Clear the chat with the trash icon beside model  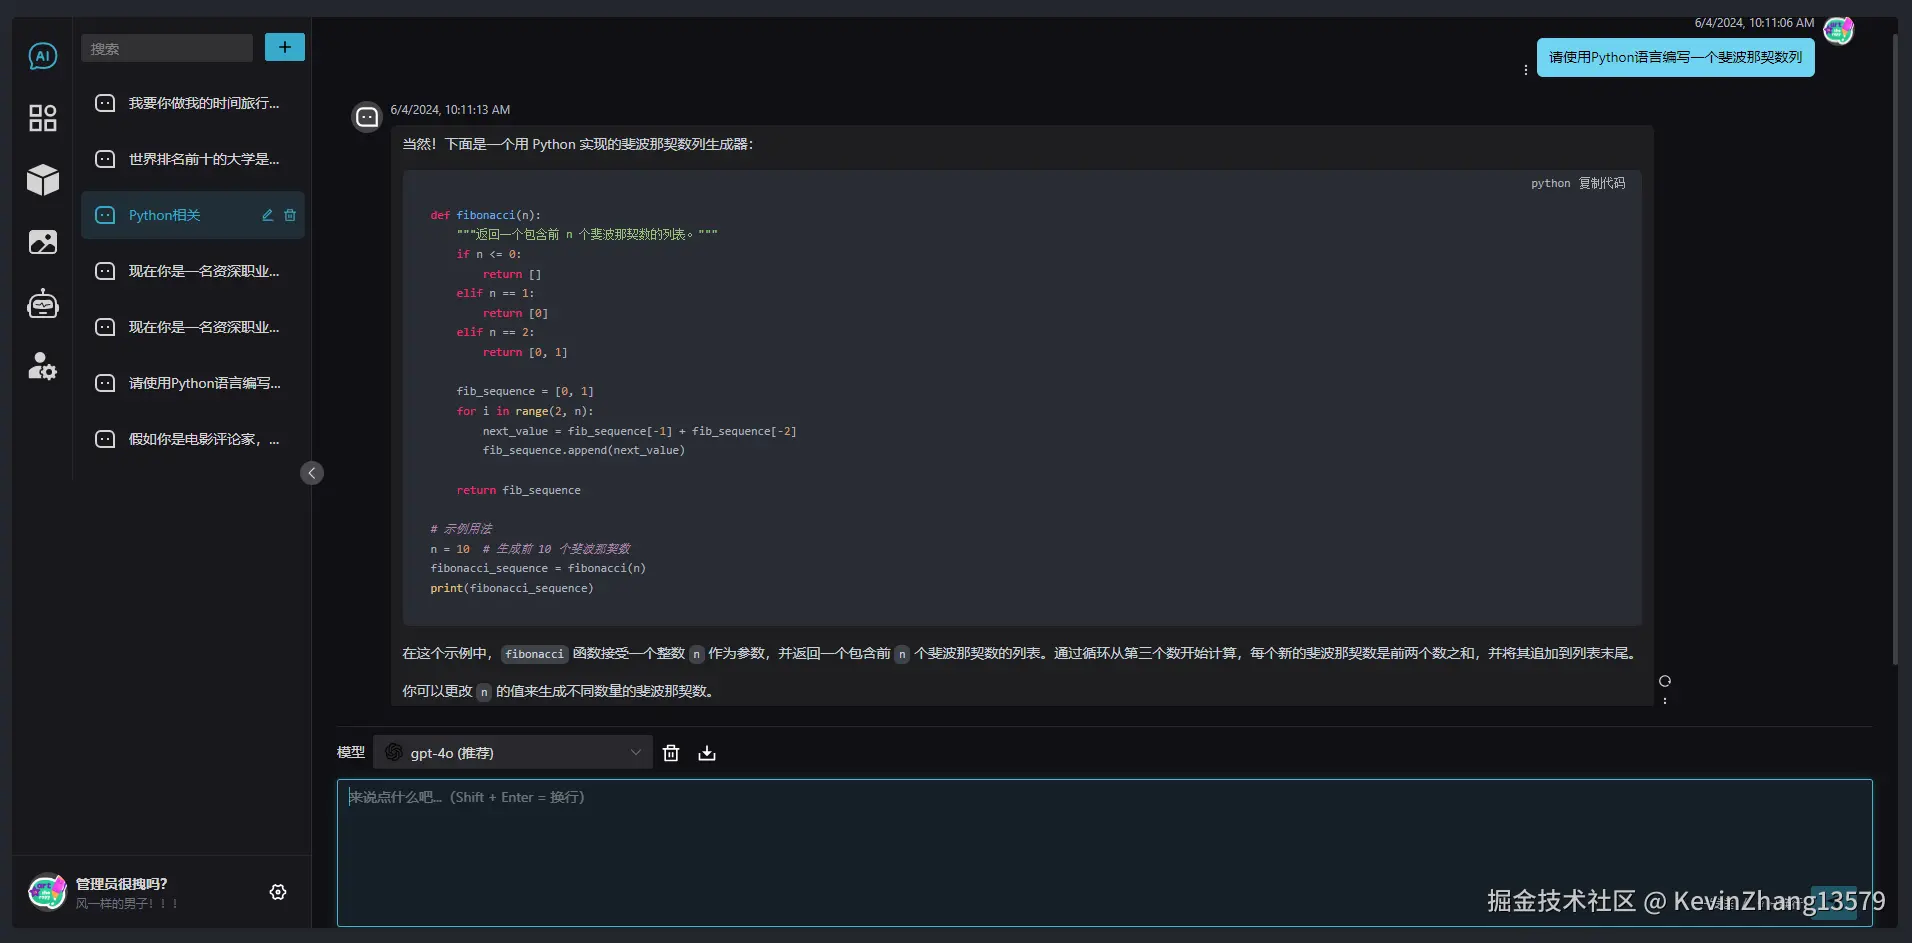tap(671, 753)
